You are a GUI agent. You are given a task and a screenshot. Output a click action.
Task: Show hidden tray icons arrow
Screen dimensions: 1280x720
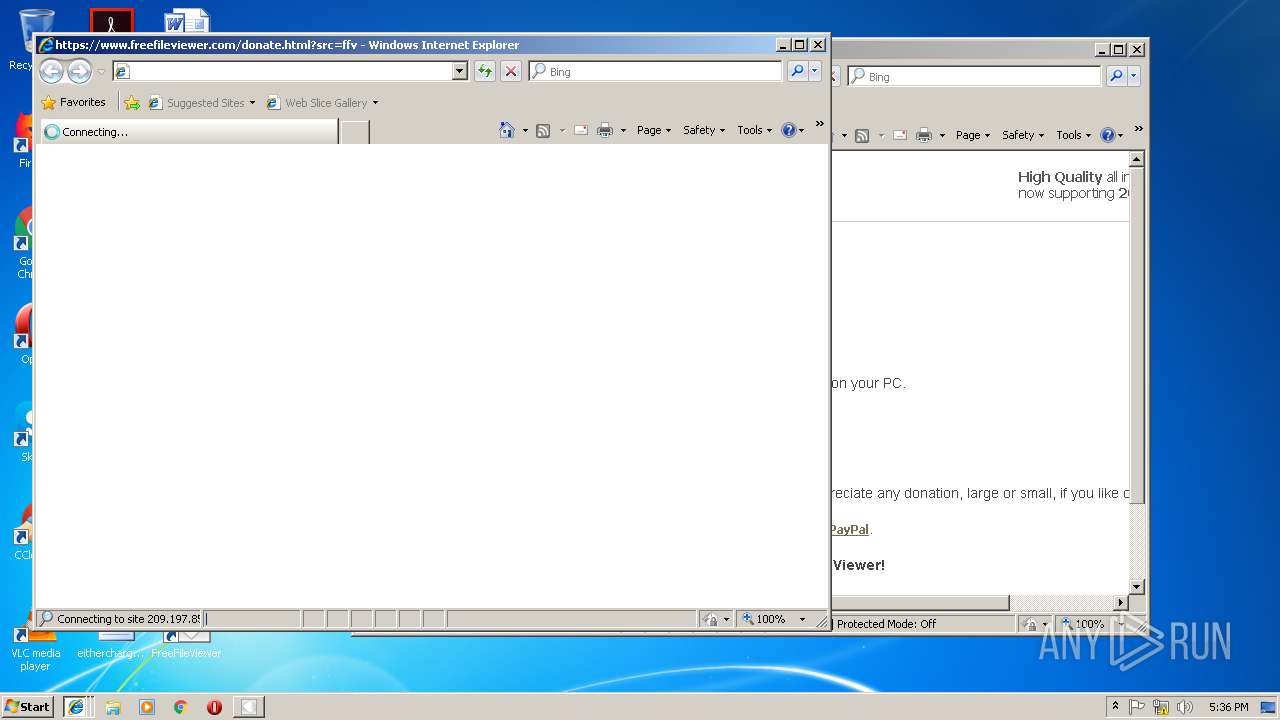coord(1116,706)
